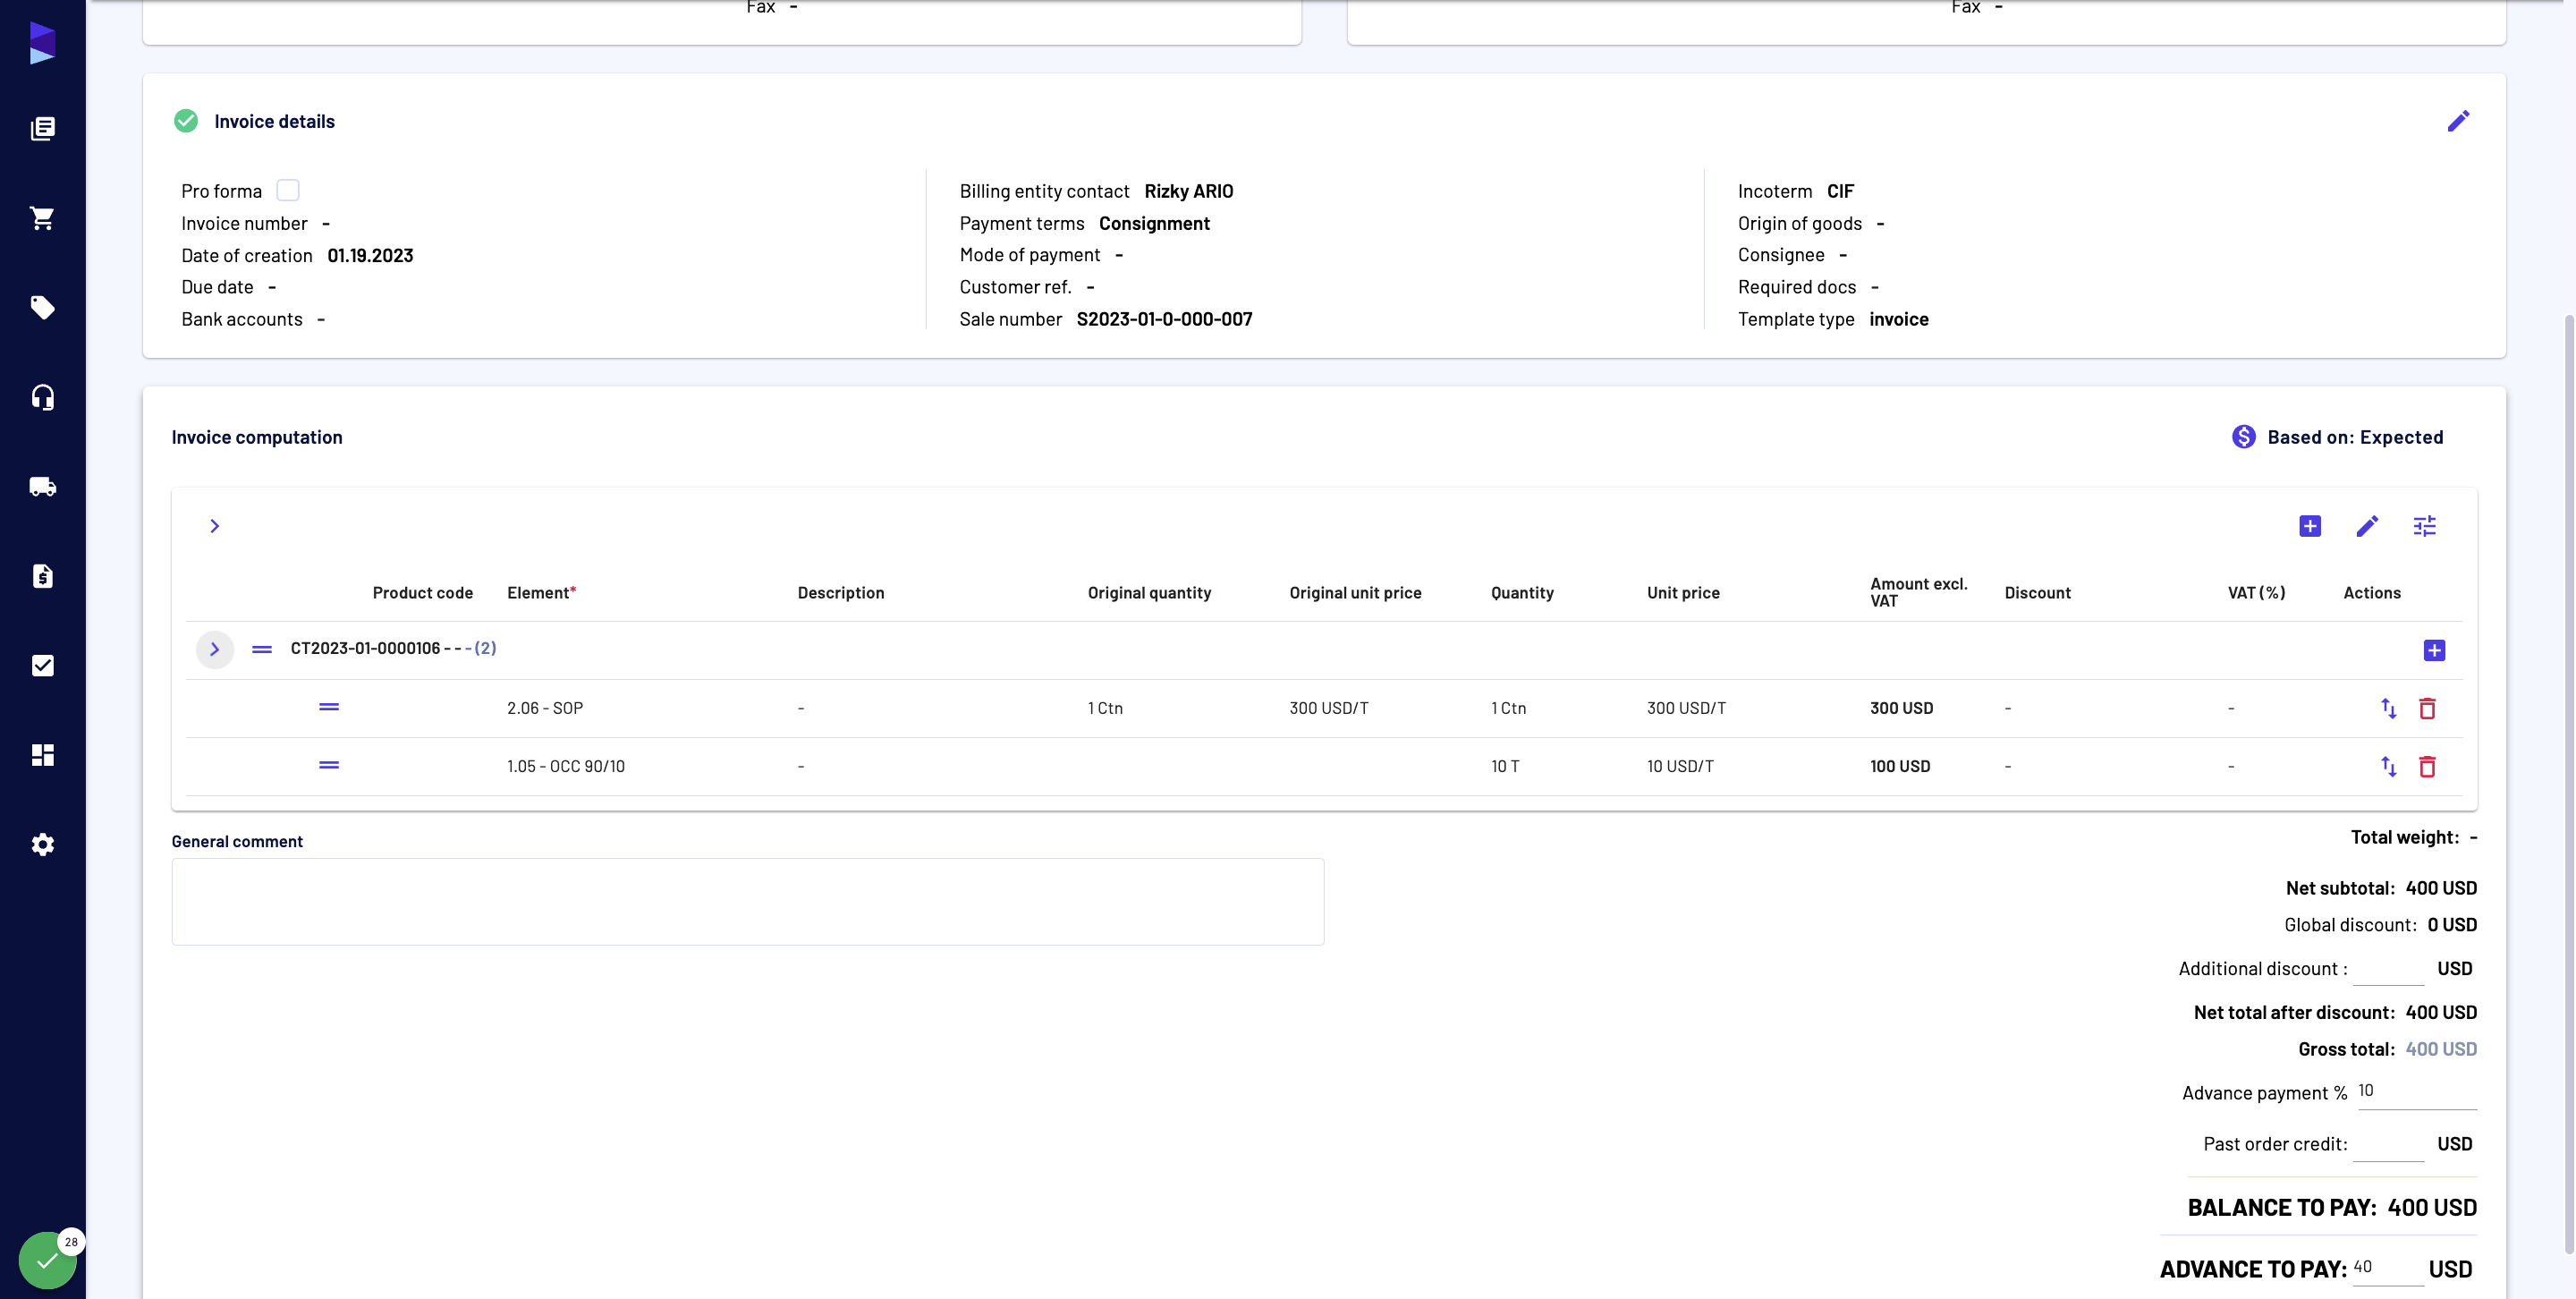Edit Invoice details with pencil icon
The width and height of the screenshot is (2576, 1299).
(2458, 121)
